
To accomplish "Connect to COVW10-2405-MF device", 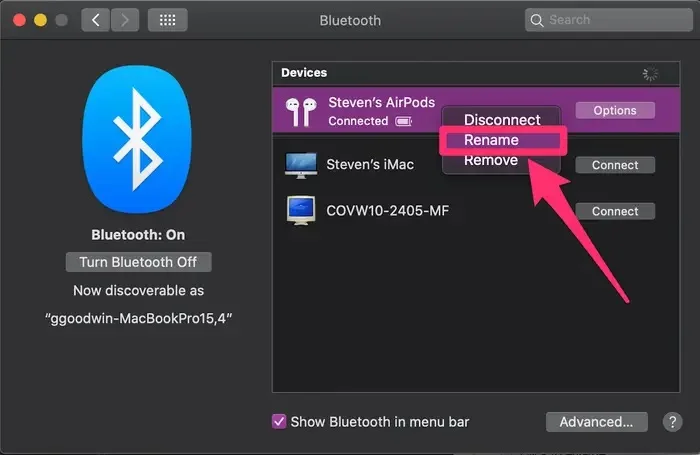I will (x=615, y=211).
